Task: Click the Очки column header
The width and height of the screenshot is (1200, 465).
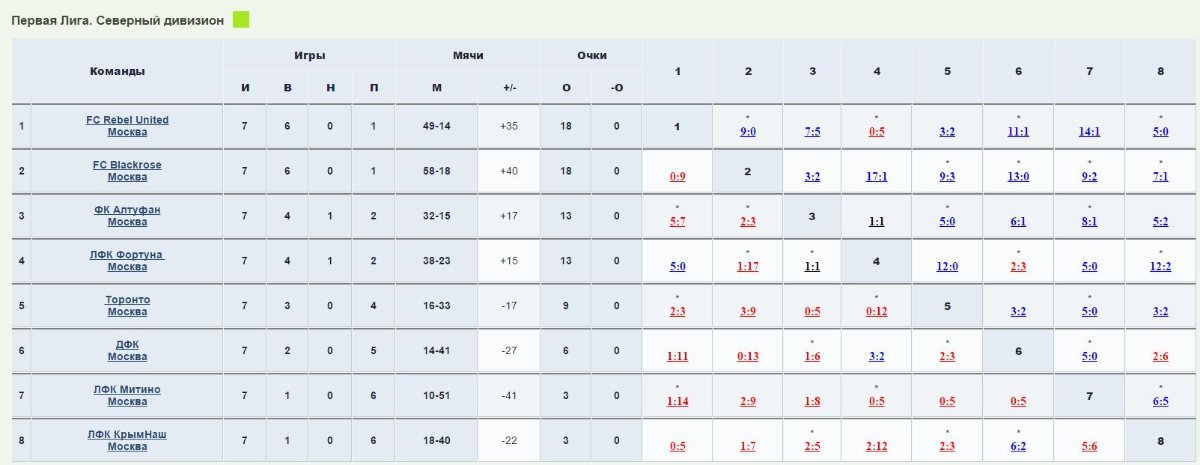Action: (x=591, y=55)
